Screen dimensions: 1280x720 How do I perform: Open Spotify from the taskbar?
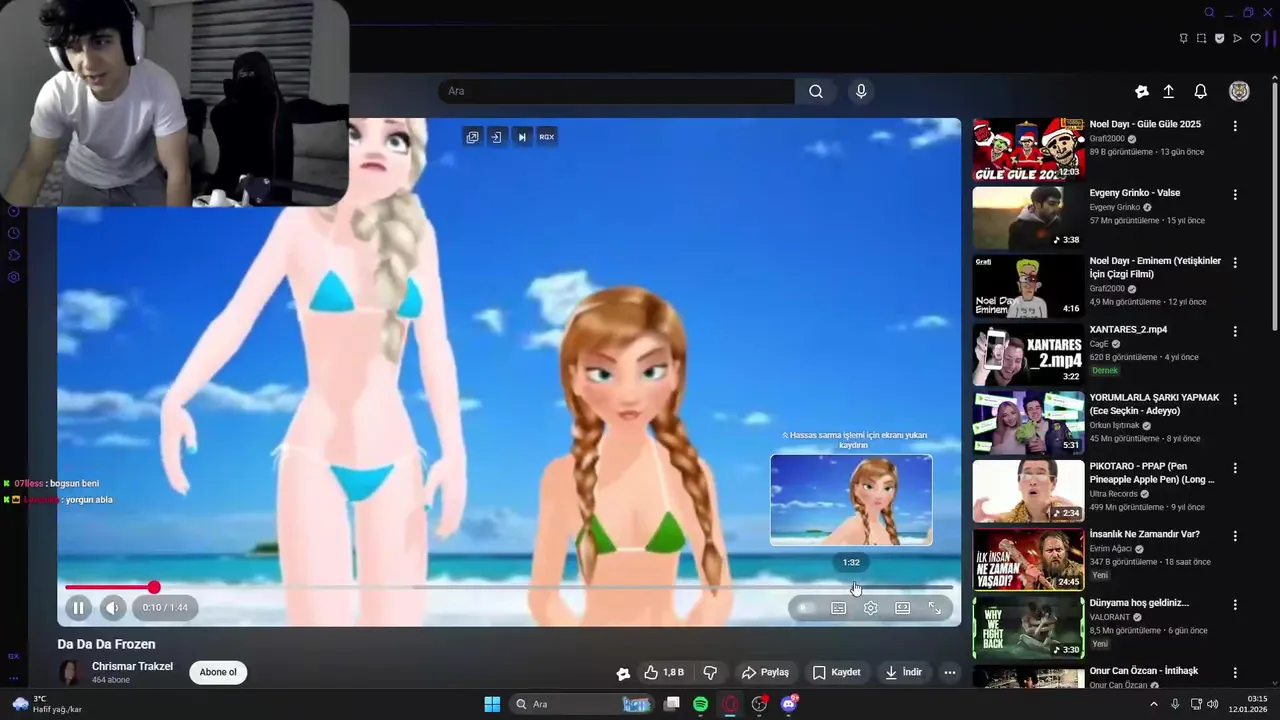(701, 704)
